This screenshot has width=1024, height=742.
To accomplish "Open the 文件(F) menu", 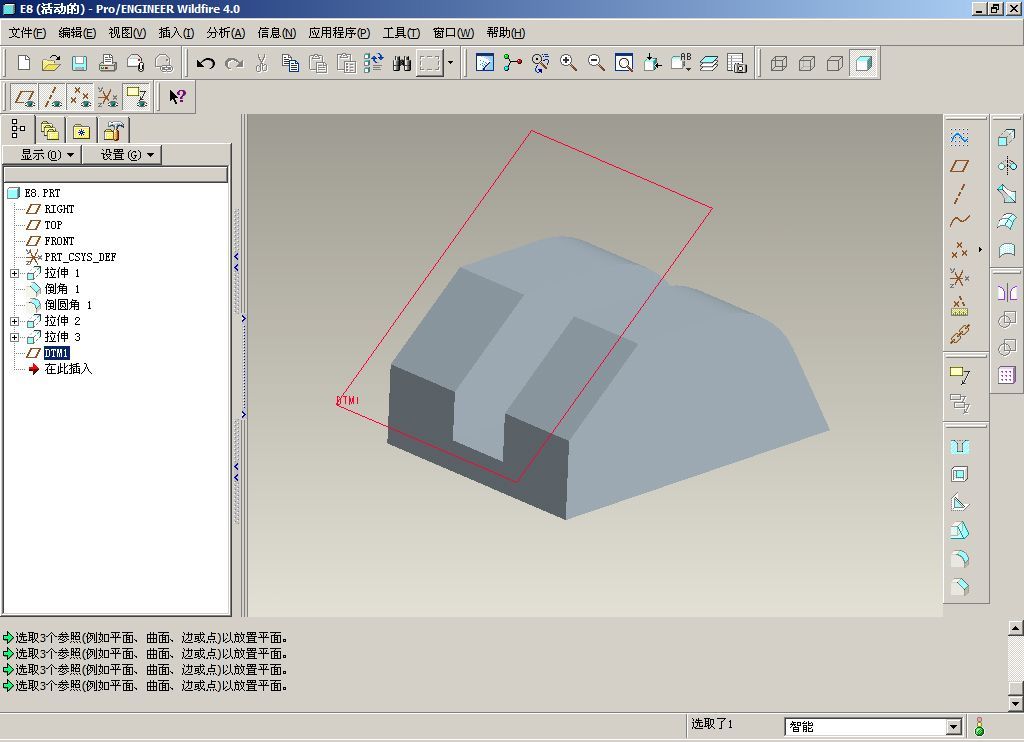I will click(x=27, y=33).
